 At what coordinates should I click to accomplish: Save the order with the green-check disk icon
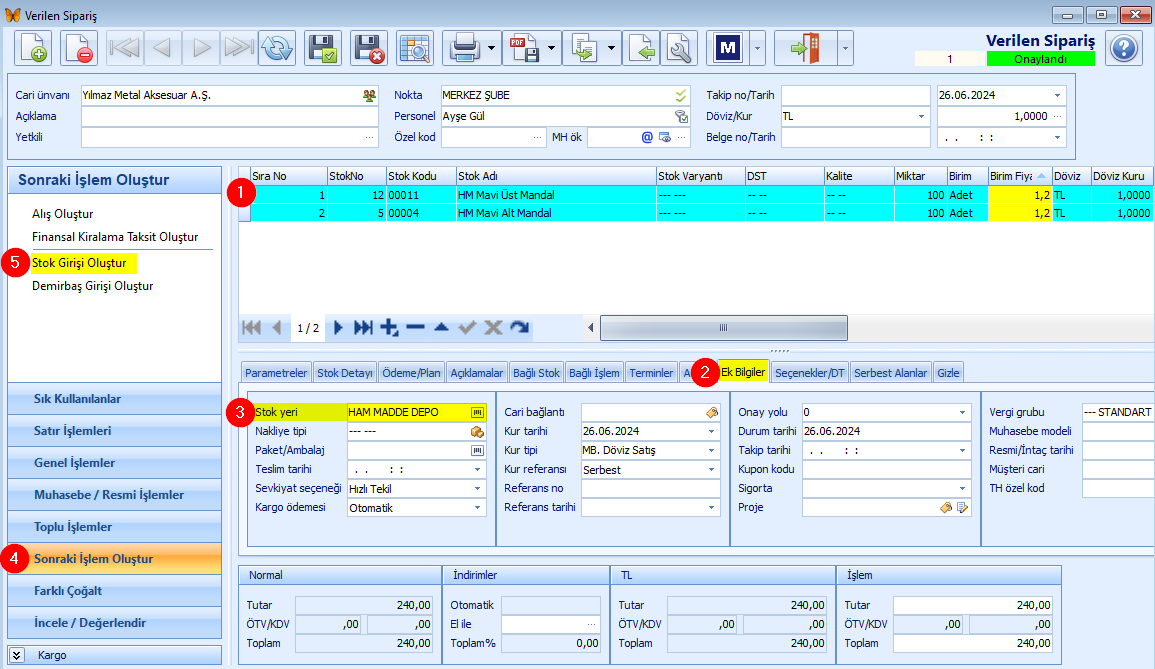pyautogui.click(x=323, y=49)
